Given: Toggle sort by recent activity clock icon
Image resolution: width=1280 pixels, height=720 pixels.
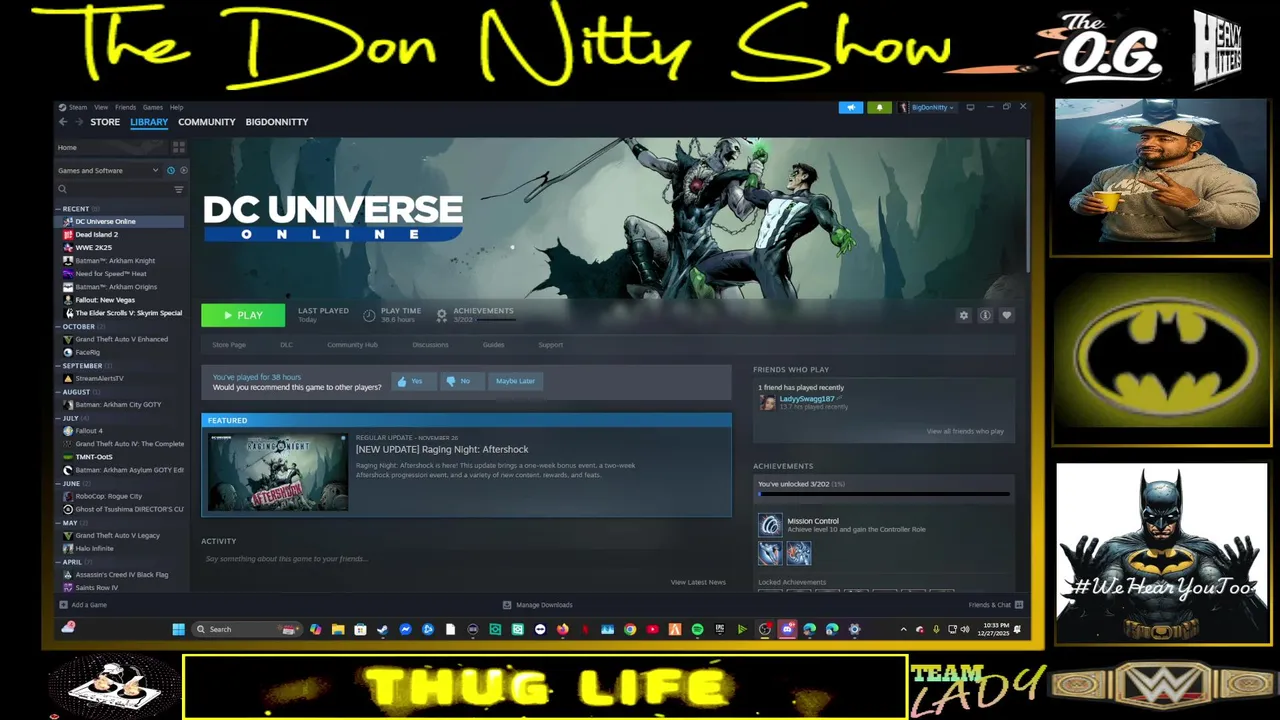Looking at the screenshot, I should (170, 171).
